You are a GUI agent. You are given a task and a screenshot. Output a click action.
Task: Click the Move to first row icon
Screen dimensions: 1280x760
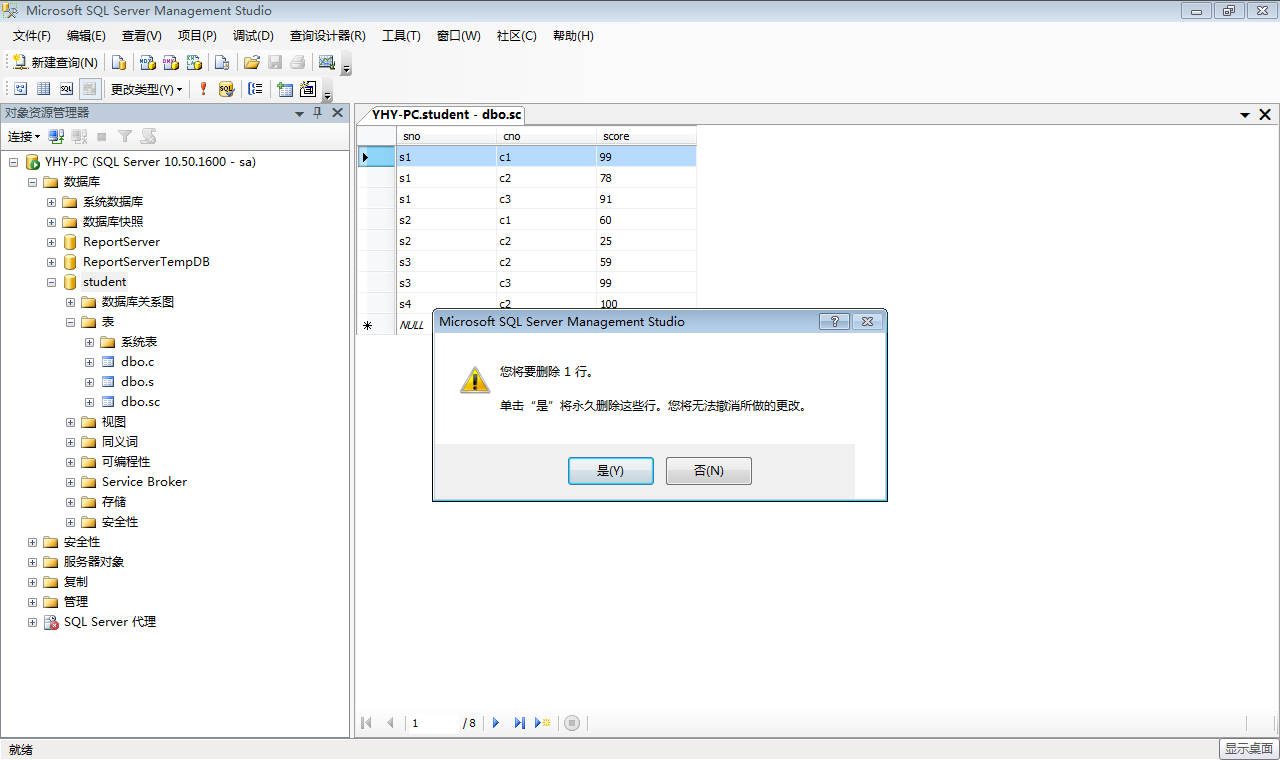[x=366, y=723]
